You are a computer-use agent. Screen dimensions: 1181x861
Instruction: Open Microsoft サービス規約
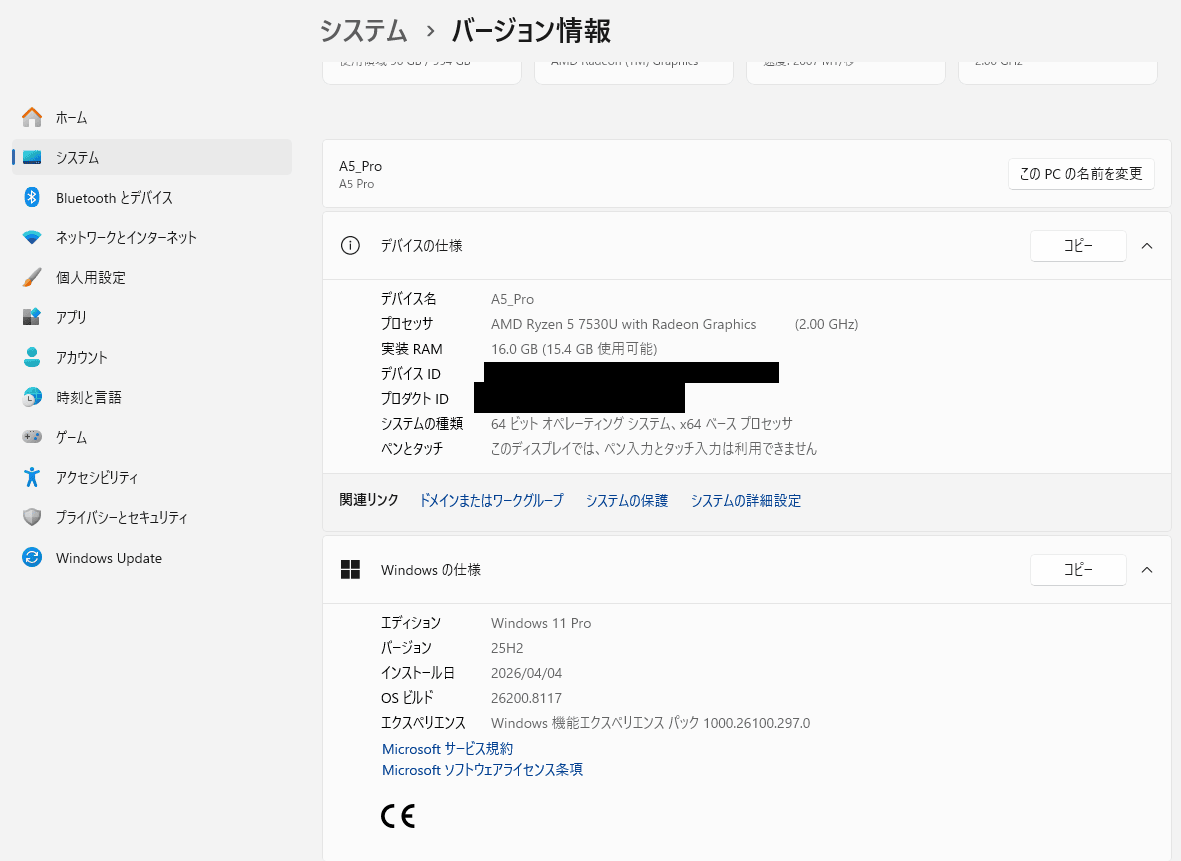(x=447, y=748)
